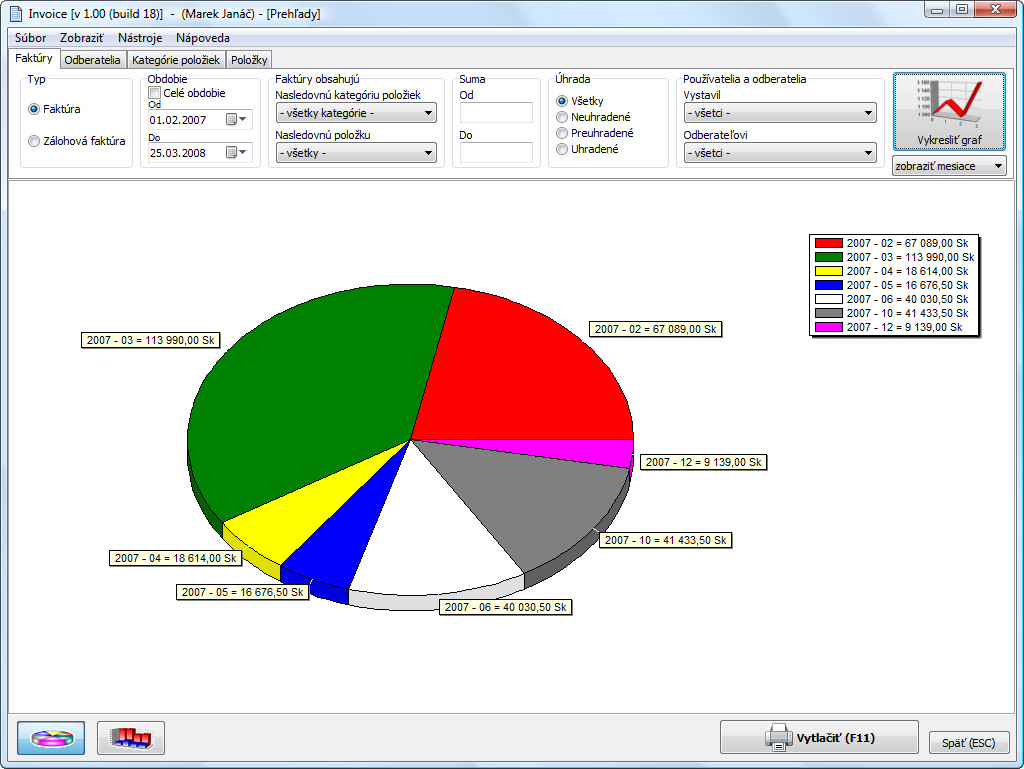1024x769 pixels.
Task: Open the Nasledovnú položku dropdown
Action: click(x=356, y=153)
